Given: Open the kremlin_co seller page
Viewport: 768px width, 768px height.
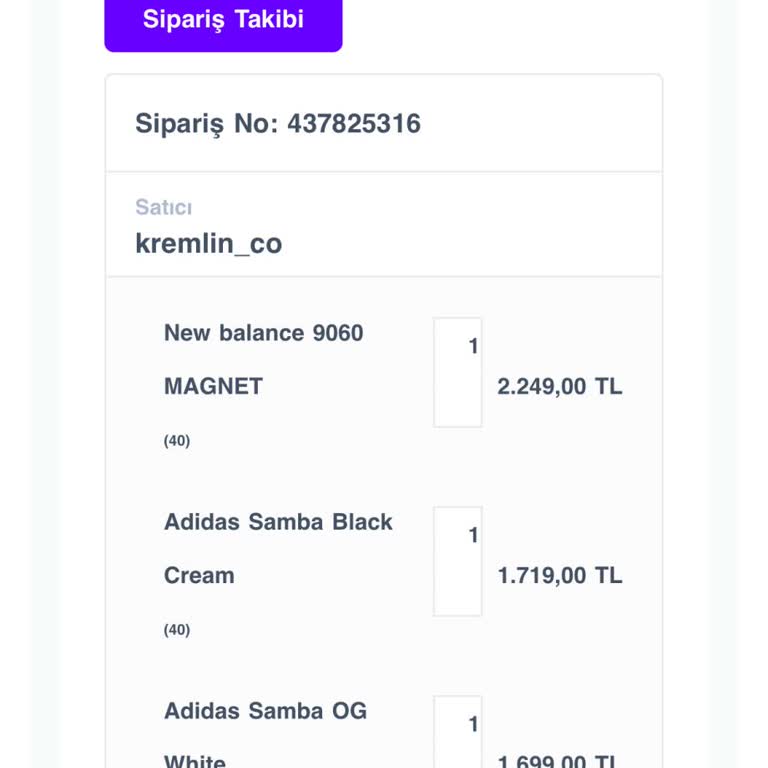Looking at the screenshot, I should point(208,243).
